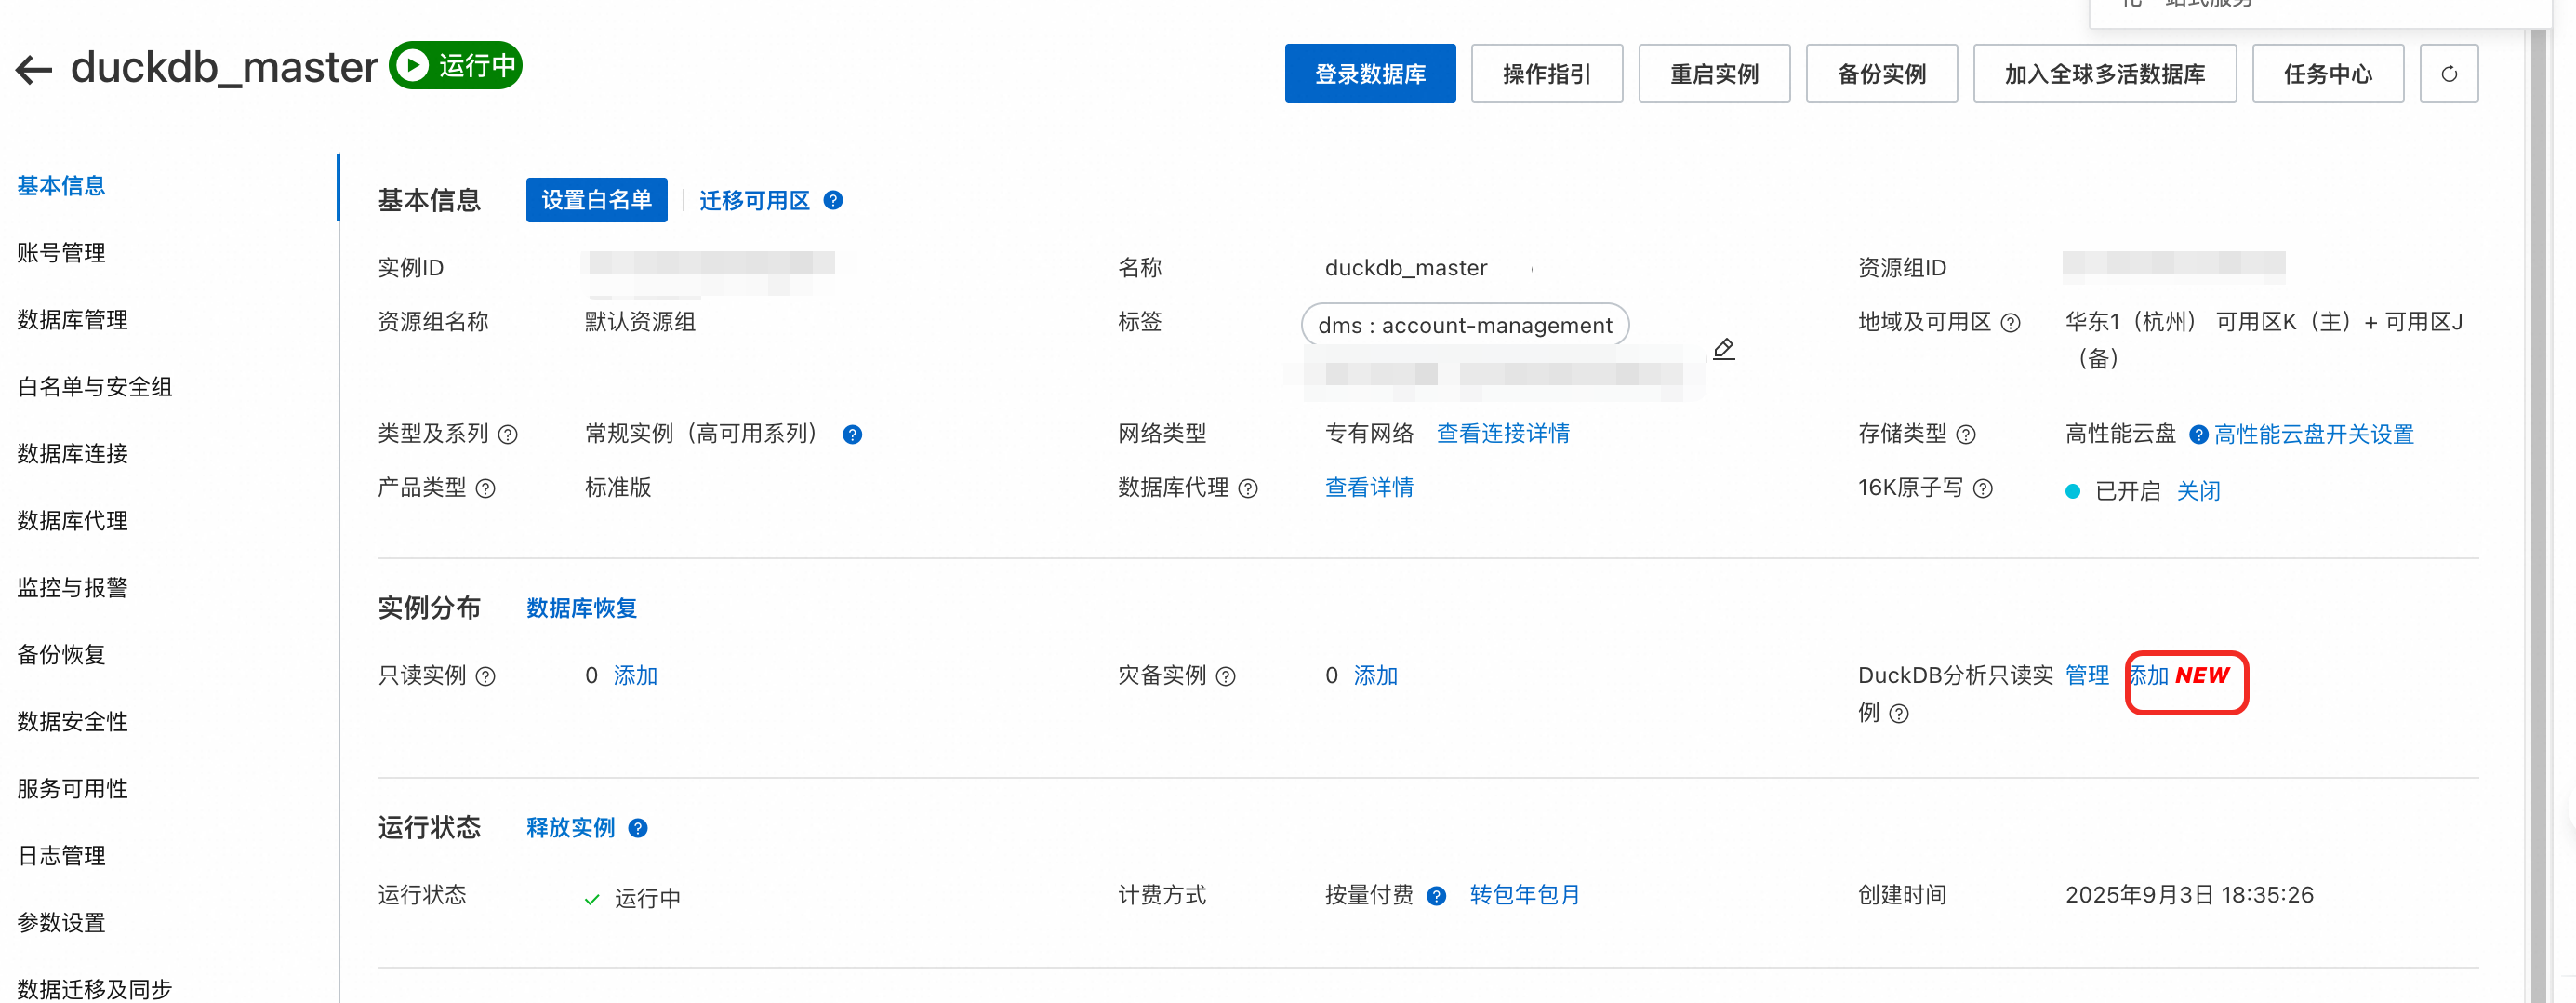Click 按量付费 billing method text
Viewport: 2576px width, 1003px height.
(1369, 894)
